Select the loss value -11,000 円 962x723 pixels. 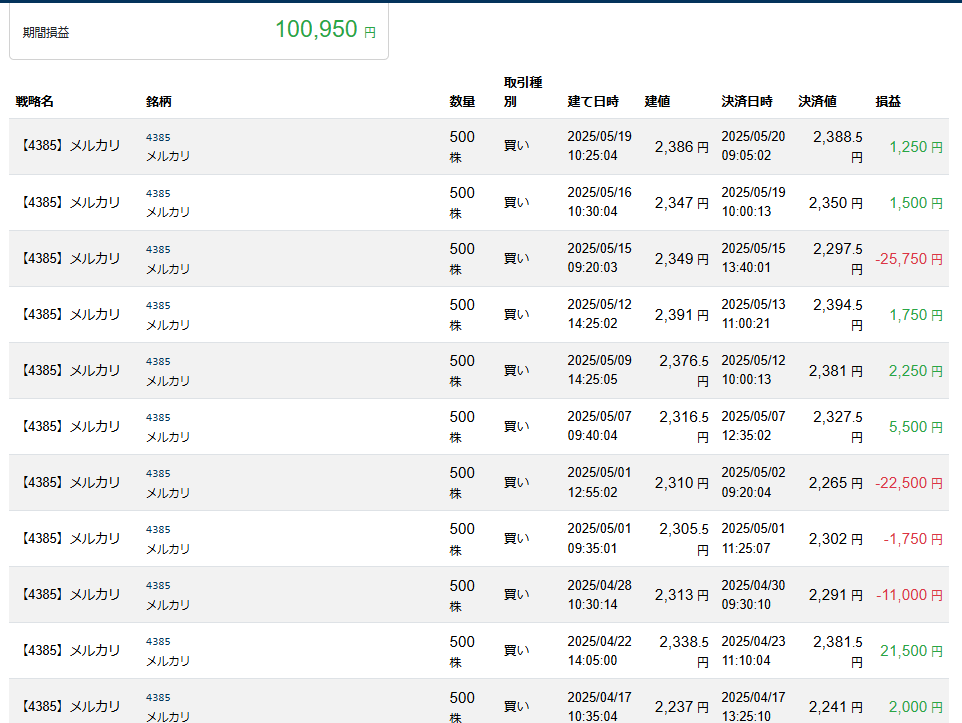pyautogui.click(x=909, y=595)
